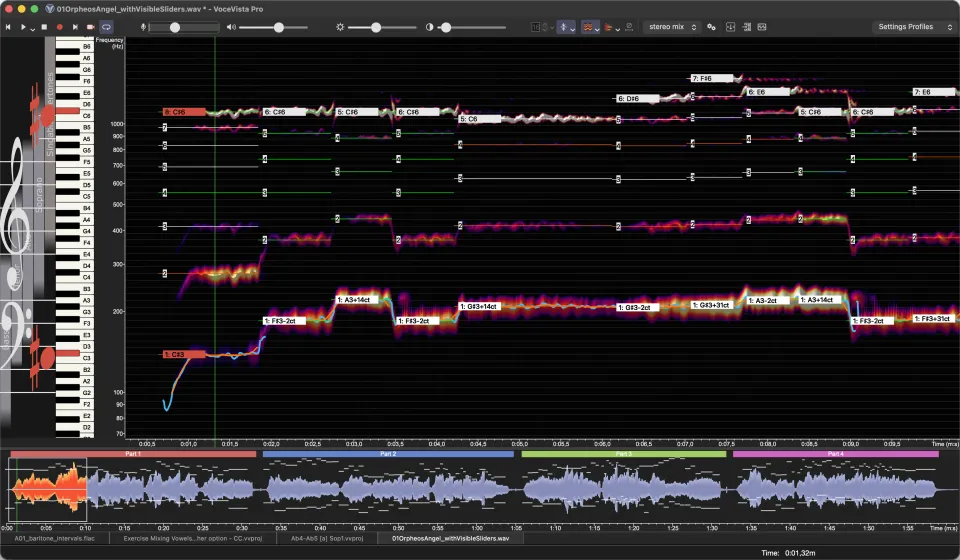The image size is (960, 560).
Task: Click the 0:05,0 mark on the time ruler
Action: 519,444
